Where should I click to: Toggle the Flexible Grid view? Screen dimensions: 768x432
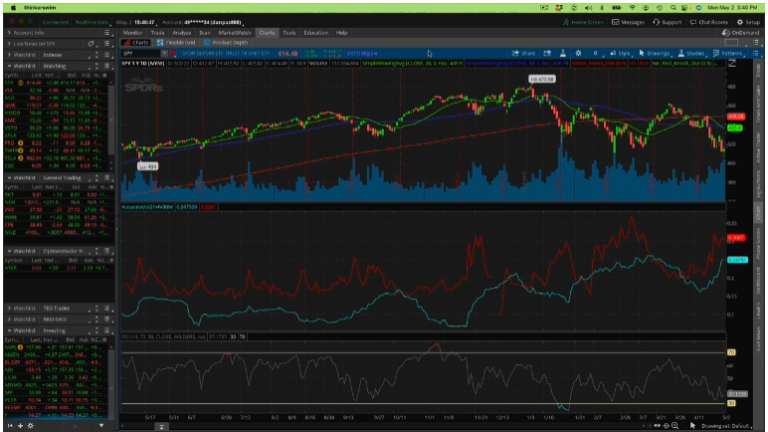tap(176, 42)
